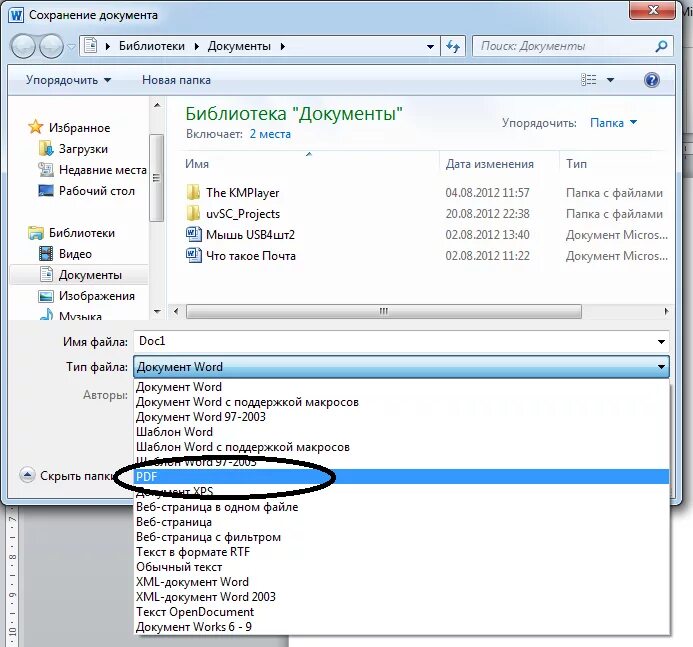Click the Рабочий стол icon
This screenshot has width=693, height=647.
click(46, 191)
